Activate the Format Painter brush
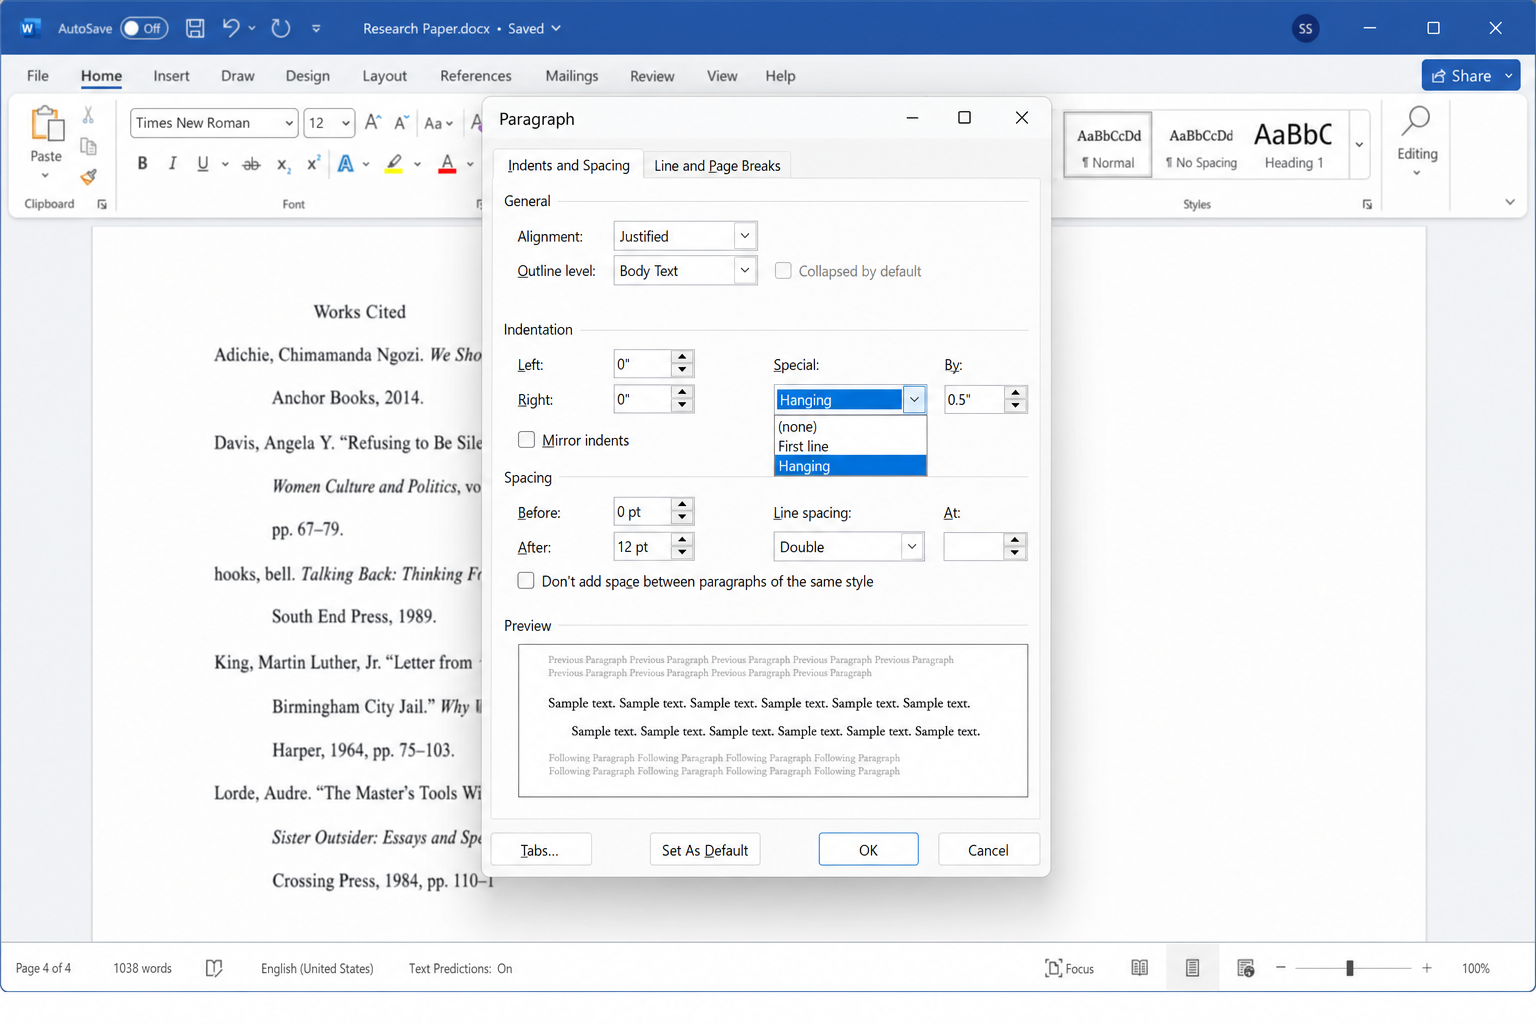 88,177
